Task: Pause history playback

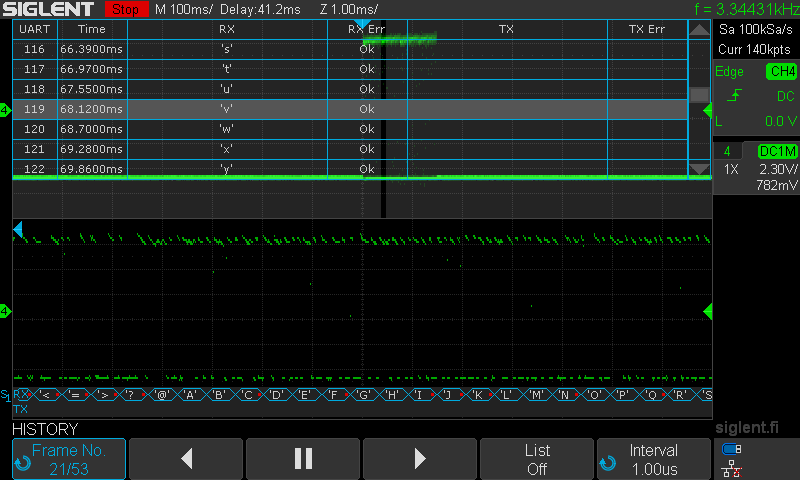Action: (303, 459)
